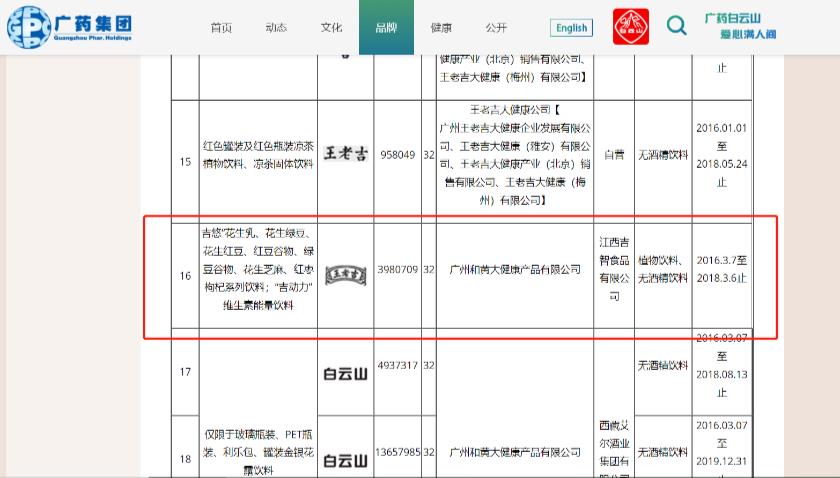Click the 白云山 trademark image in row 17
This screenshot has width=840, height=478.
click(346, 374)
